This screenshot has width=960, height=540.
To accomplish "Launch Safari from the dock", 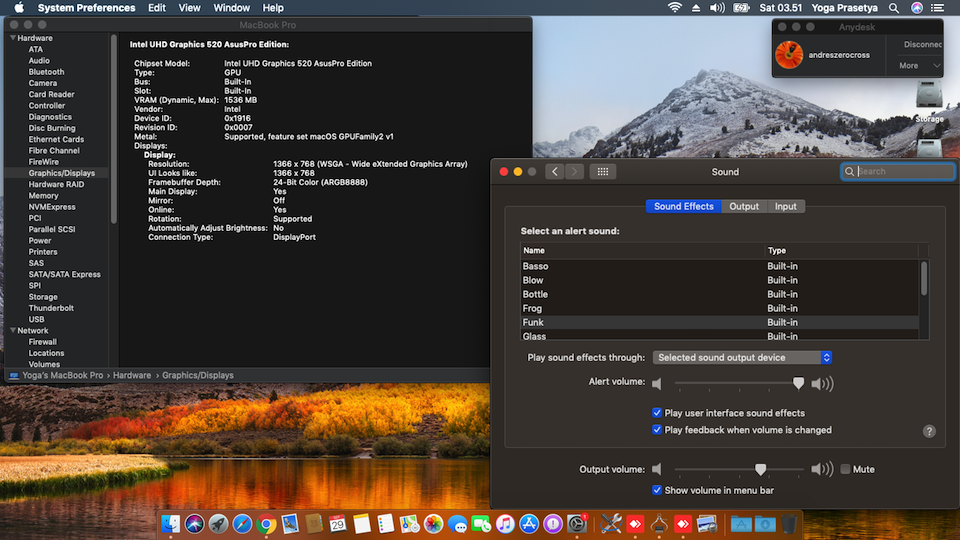I will pyautogui.click(x=242, y=523).
